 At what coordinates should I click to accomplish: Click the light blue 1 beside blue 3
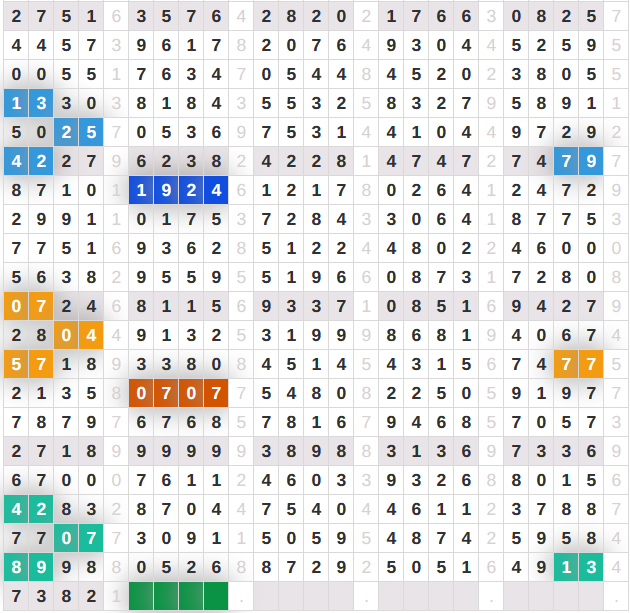pyautogui.click(x=17, y=103)
